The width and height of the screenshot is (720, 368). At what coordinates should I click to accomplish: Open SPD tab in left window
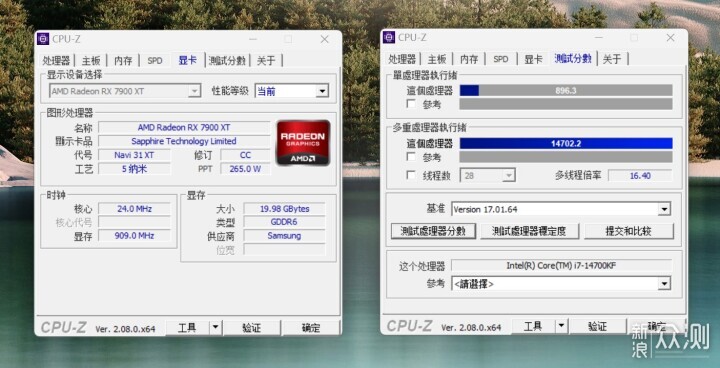(155, 61)
